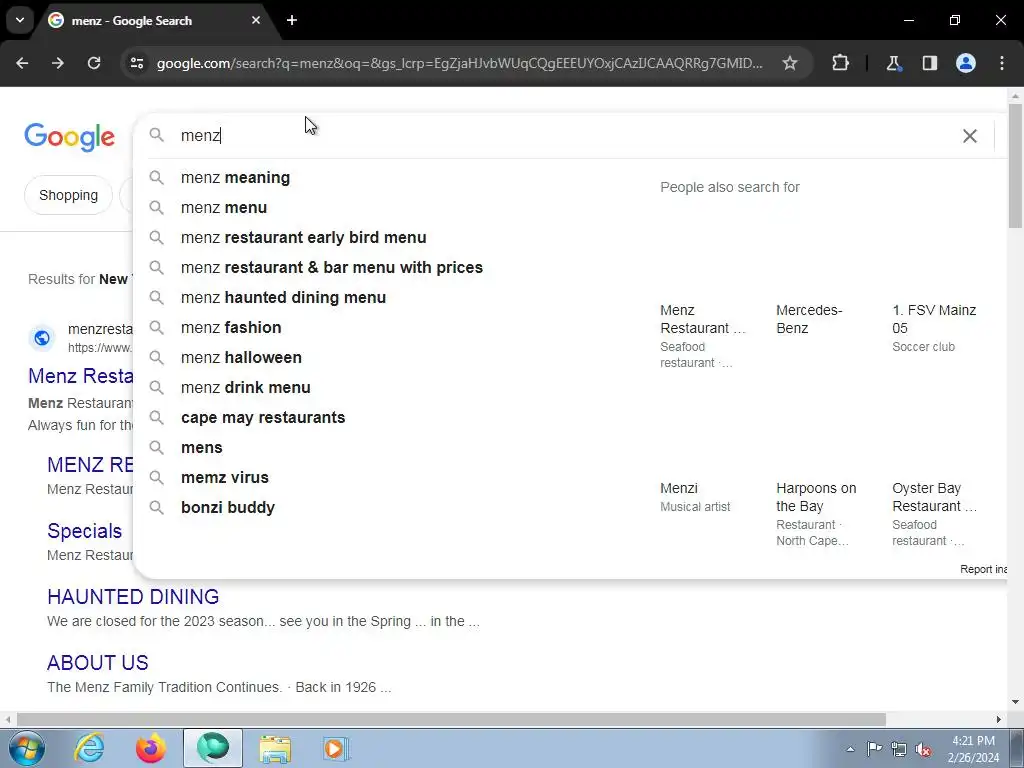This screenshot has height=768, width=1024.
Task: Open Windows Media Player on taskbar
Action: click(x=336, y=748)
